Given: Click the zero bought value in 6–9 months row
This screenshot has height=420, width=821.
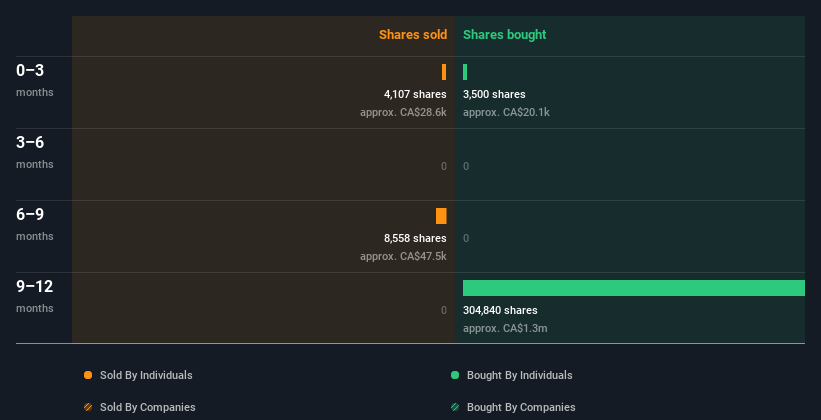Looking at the screenshot, I should point(466,238).
